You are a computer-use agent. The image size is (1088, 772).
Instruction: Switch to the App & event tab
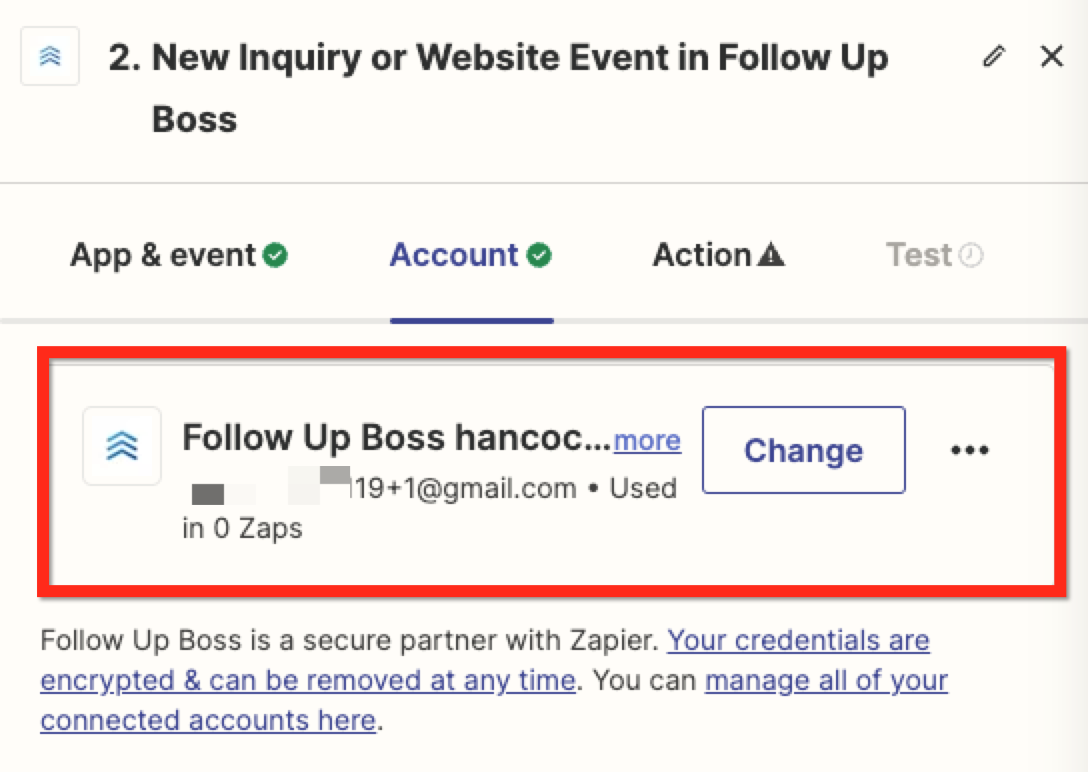tap(178, 255)
